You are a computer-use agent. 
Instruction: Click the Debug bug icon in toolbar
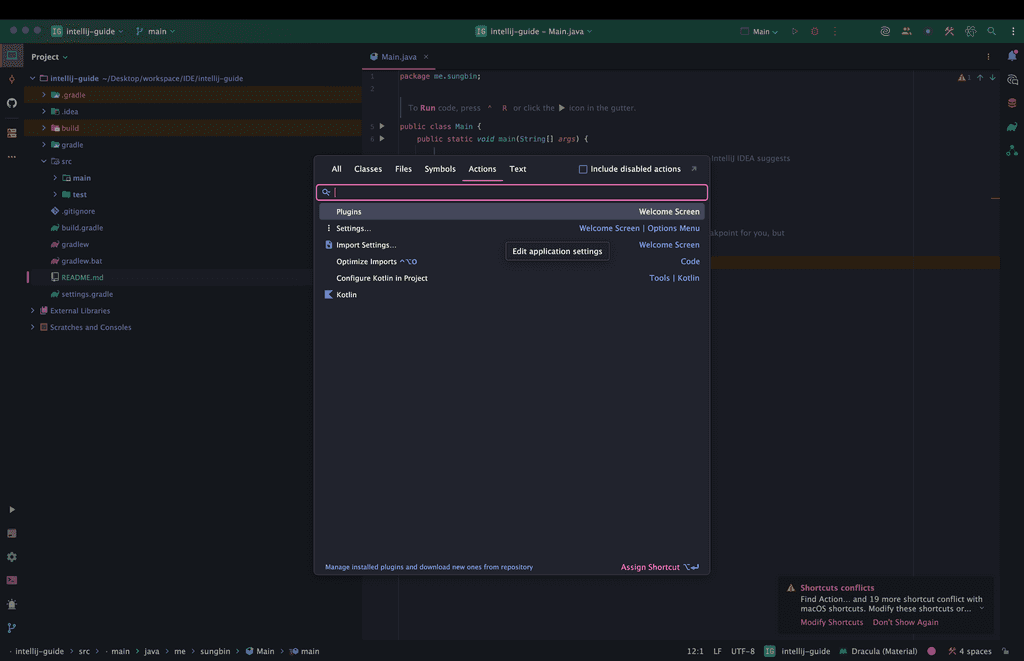(814, 31)
